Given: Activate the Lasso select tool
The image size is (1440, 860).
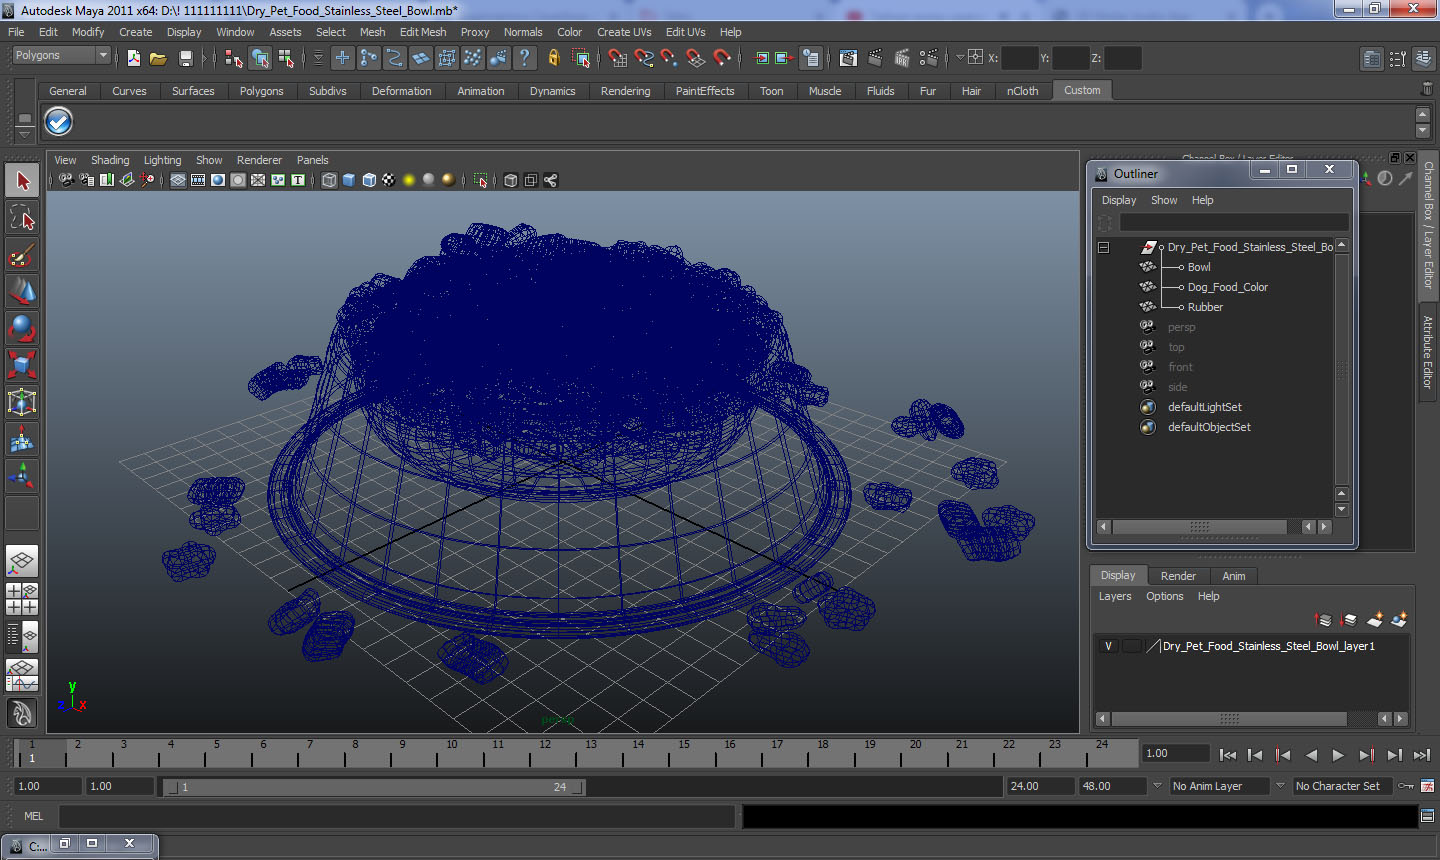Looking at the screenshot, I should [22, 217].
